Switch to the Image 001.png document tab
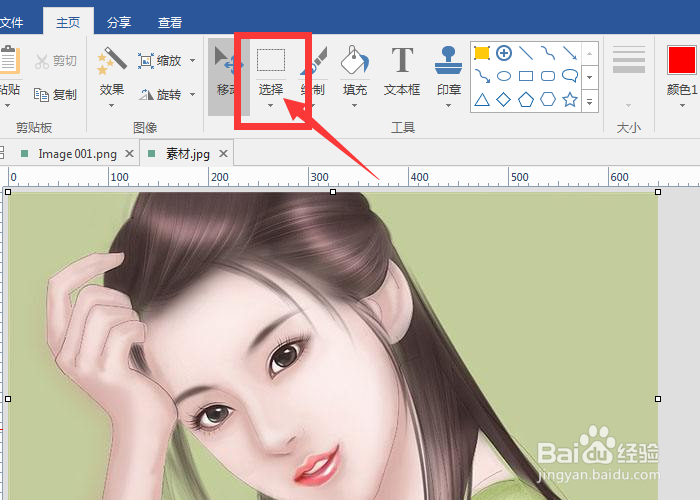The width and height of the screenshot is (700, 500). [x=77, y=154]
